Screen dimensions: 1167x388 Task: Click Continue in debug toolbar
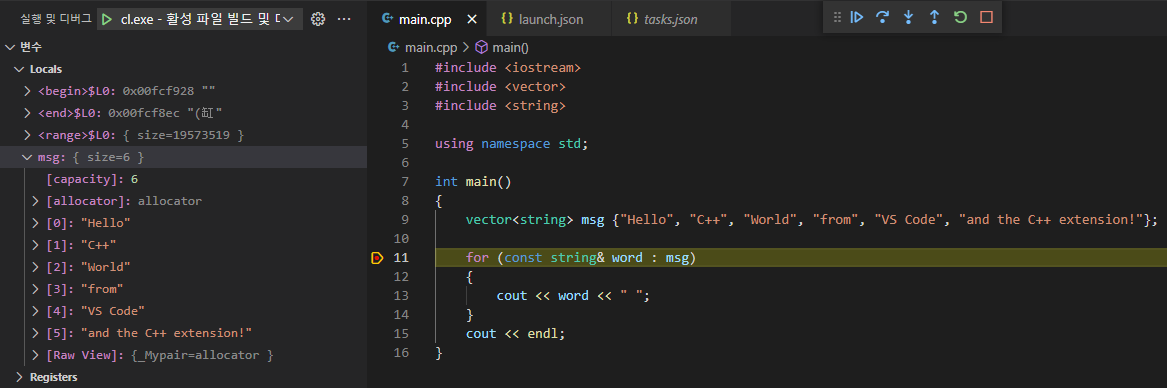(857, 17)
